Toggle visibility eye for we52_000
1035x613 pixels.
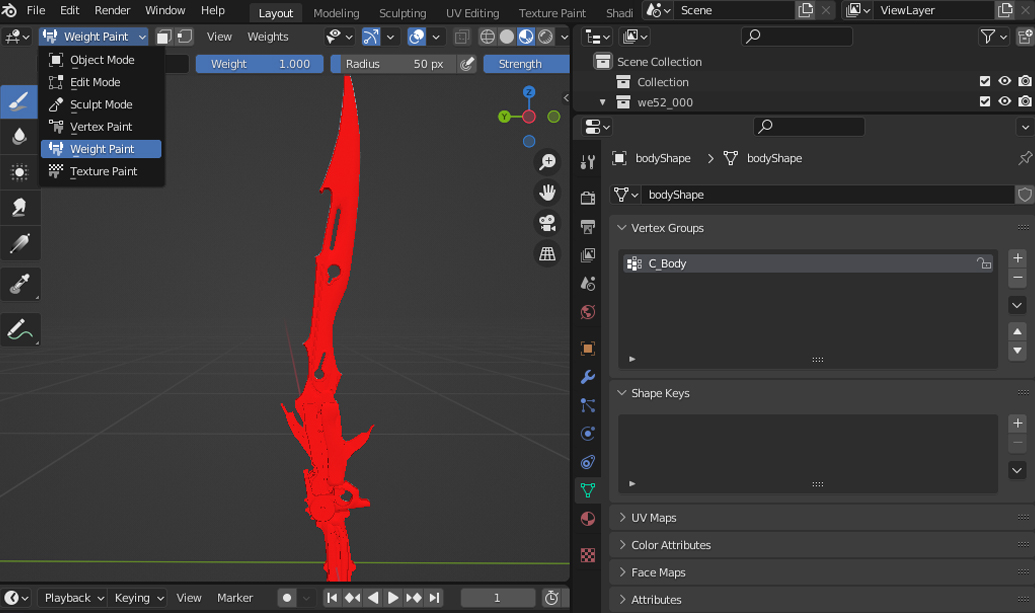pos(1005,102)
